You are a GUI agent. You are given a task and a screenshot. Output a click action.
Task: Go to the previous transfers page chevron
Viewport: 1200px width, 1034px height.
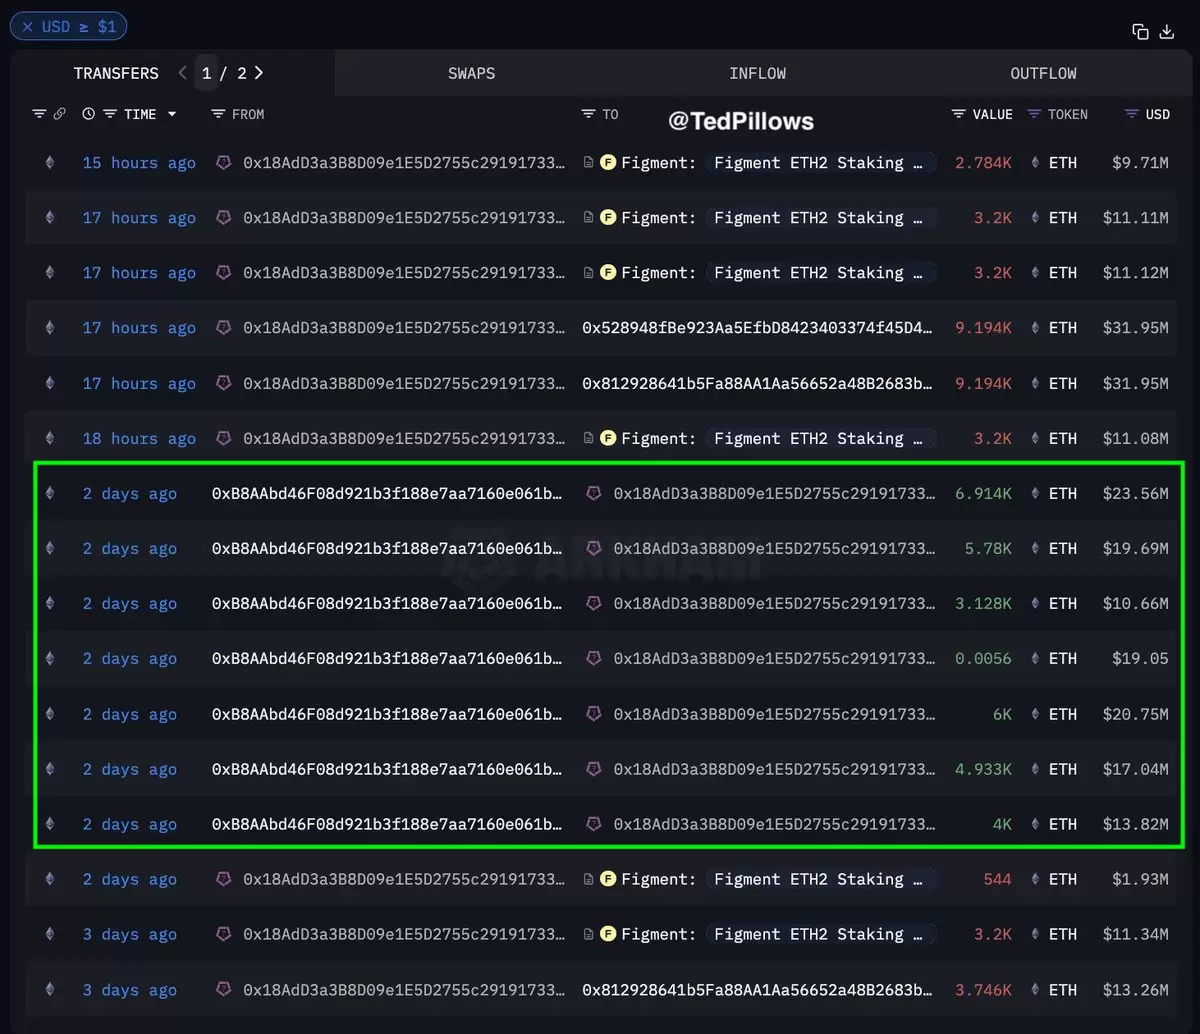(182, 73)
